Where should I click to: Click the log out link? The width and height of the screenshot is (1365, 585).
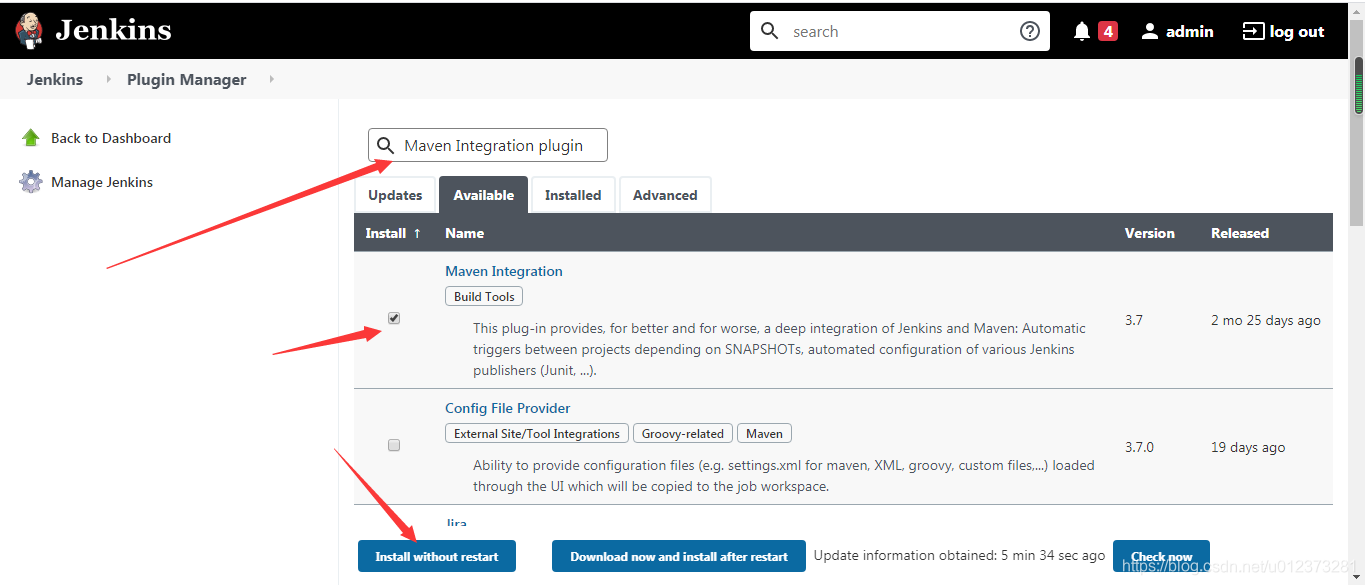(1297, 31)
